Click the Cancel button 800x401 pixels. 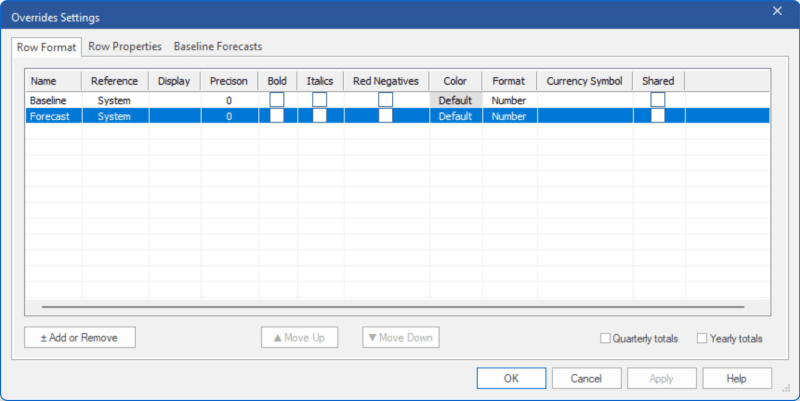pyautogui.click(x=586, y=378)
